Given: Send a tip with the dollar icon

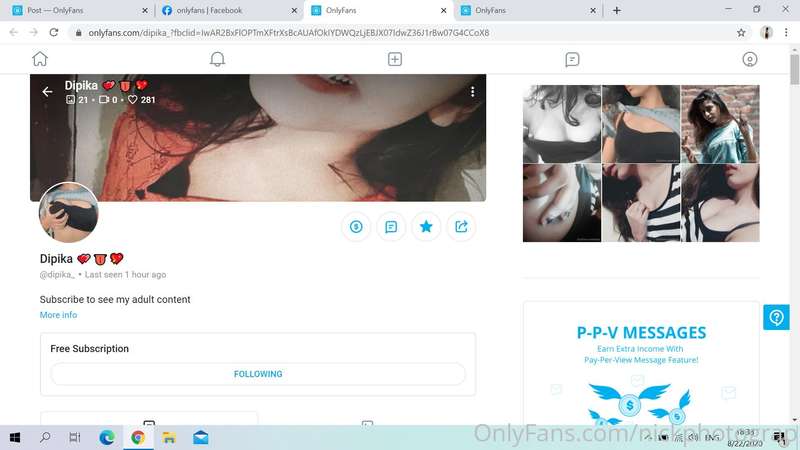Looking at the screenshot, I should pyautogui.click(x=356, y=227).
